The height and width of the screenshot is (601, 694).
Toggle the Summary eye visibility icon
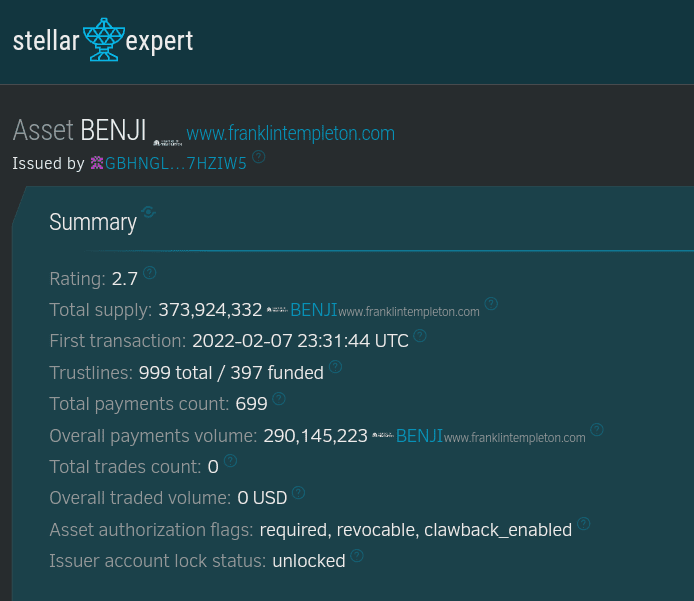click(149, 212)
